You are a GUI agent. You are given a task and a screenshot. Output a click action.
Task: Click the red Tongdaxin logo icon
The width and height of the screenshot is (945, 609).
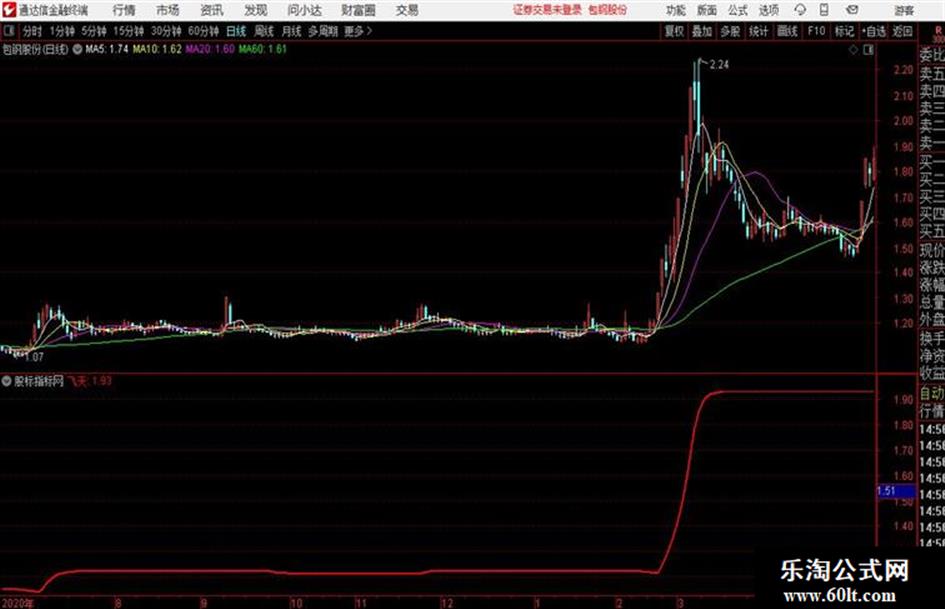(x=8, y=10)
